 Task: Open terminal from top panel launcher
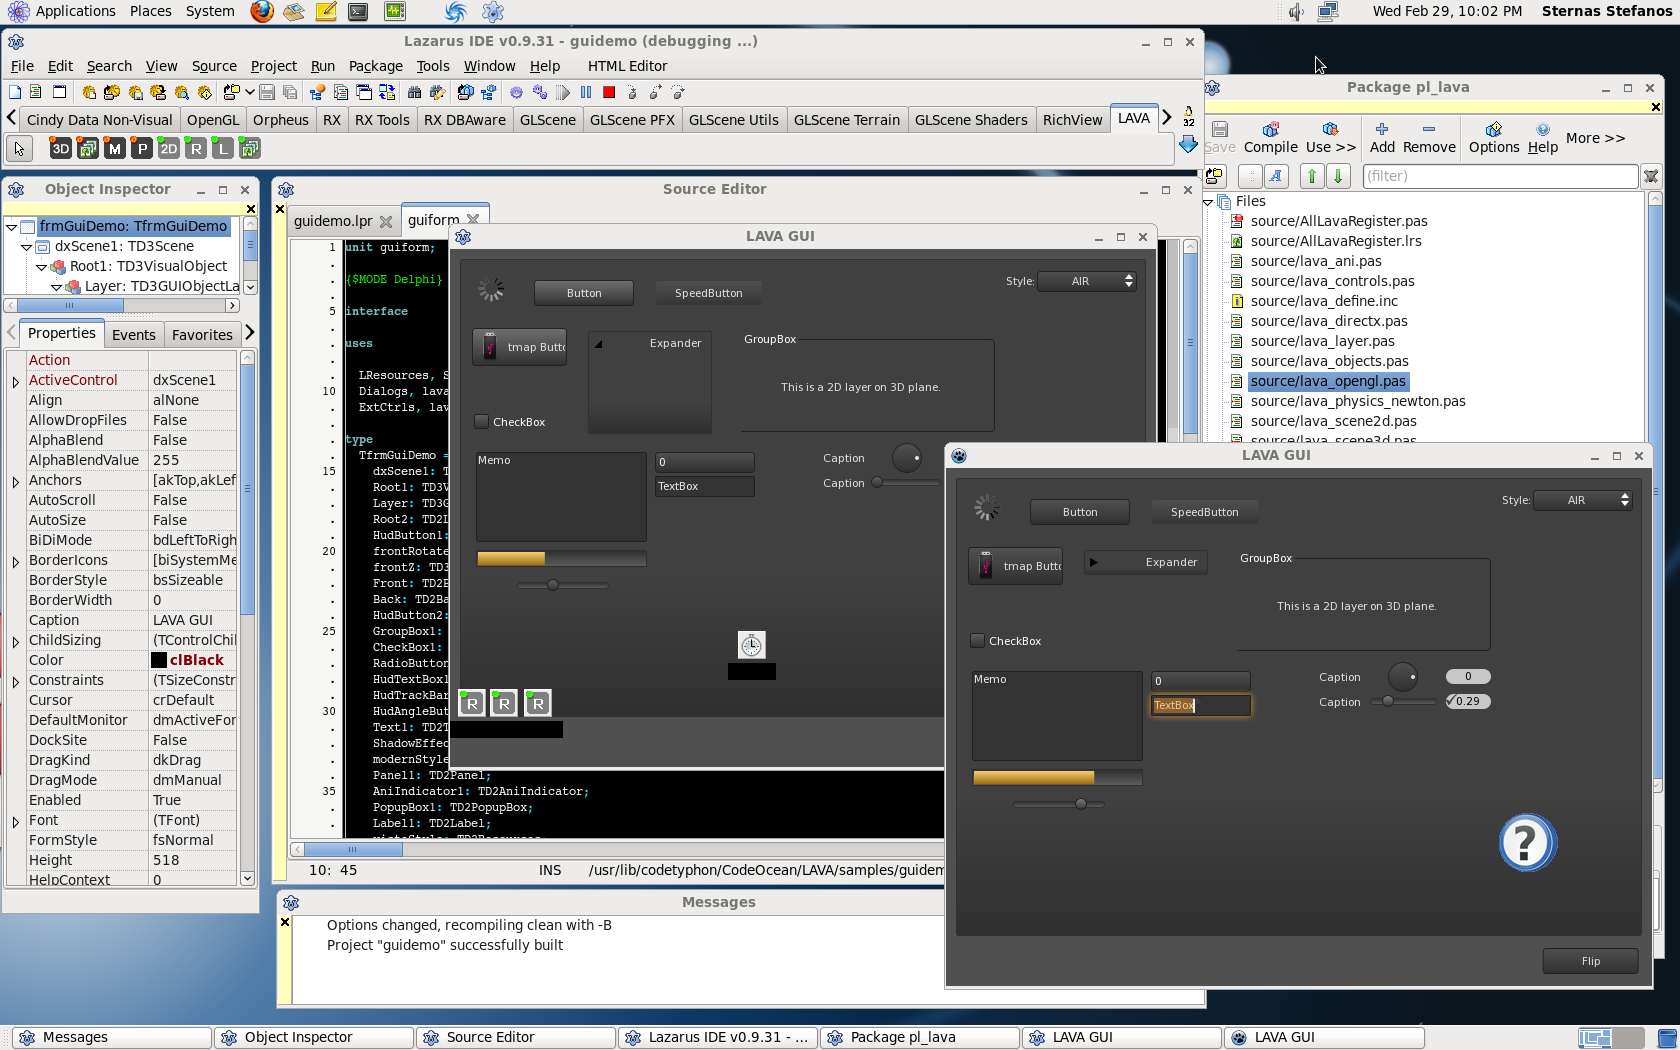[358, 12]
